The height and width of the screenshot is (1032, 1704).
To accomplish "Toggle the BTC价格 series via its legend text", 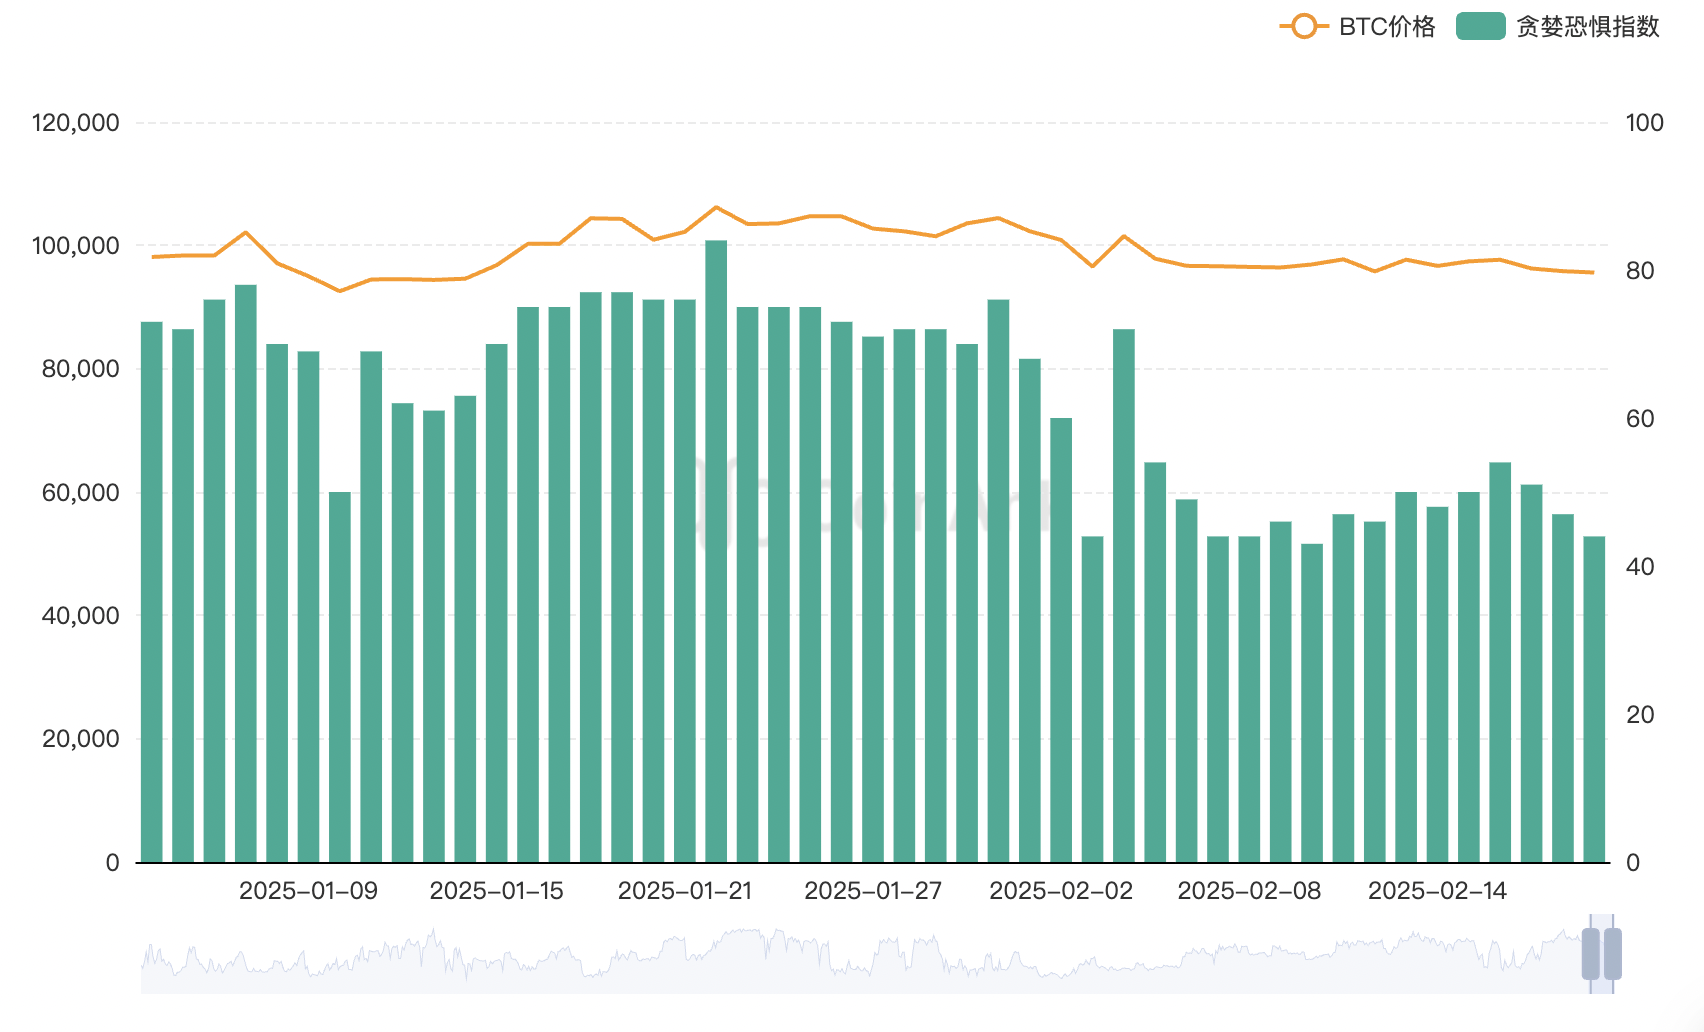I will 1387,27.
